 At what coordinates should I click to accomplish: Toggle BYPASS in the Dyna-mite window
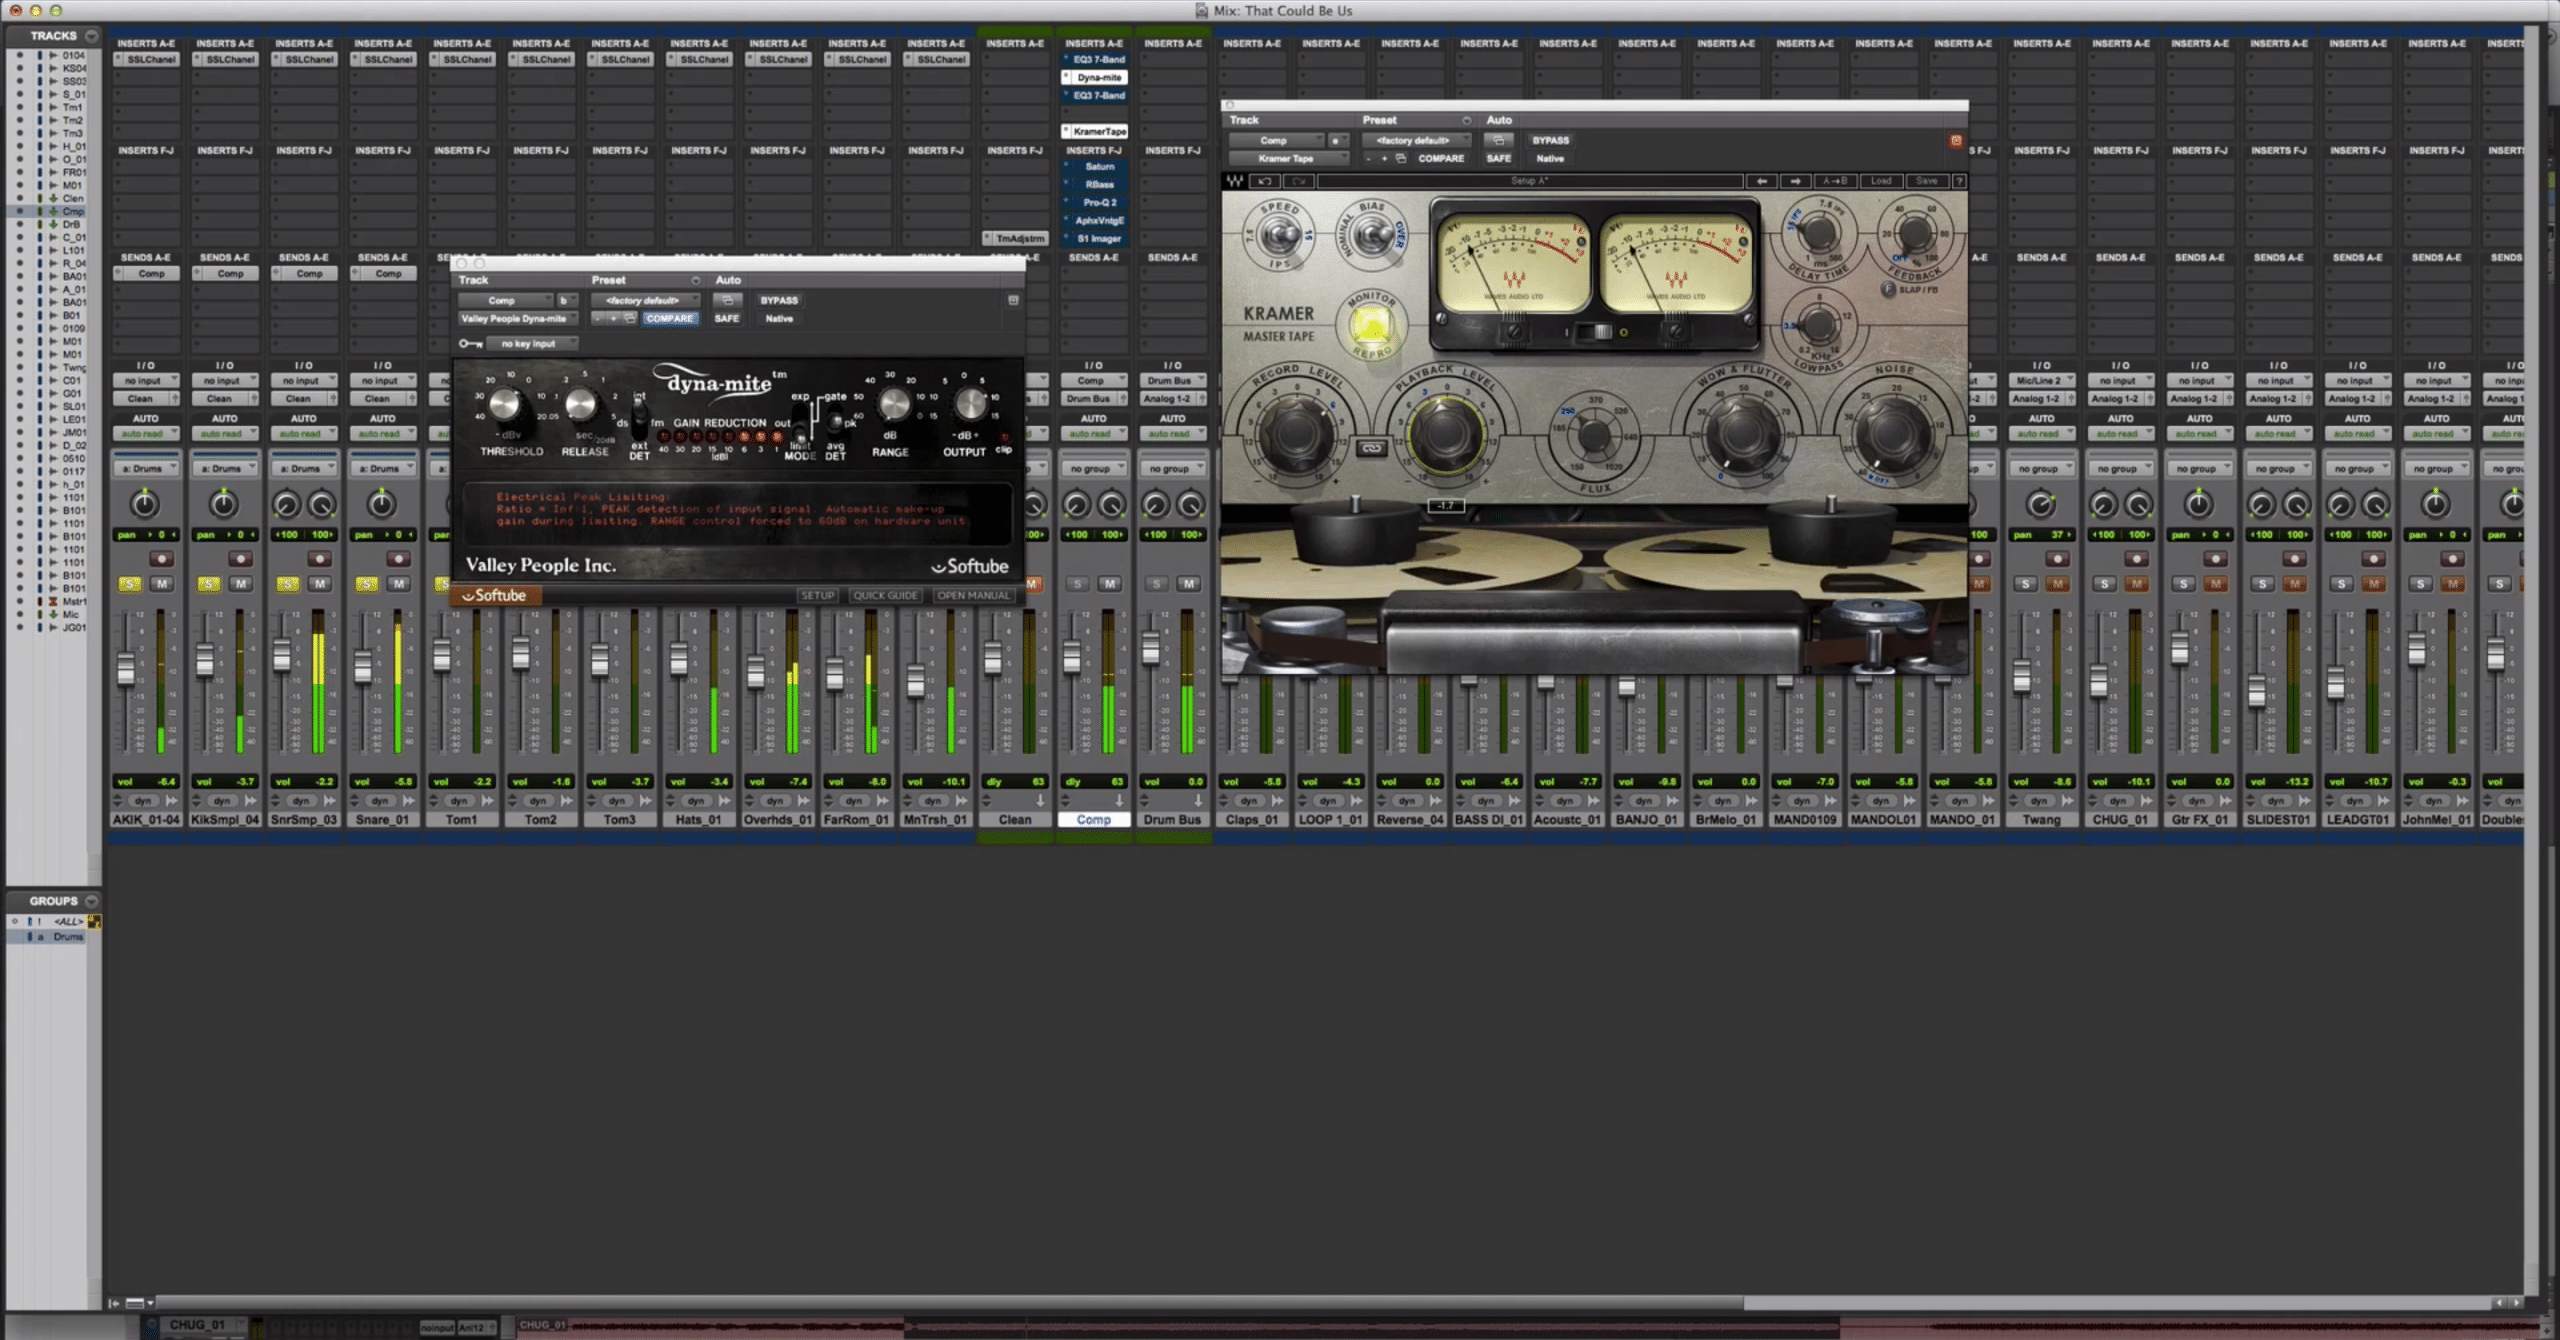click(x=779, y=300)
